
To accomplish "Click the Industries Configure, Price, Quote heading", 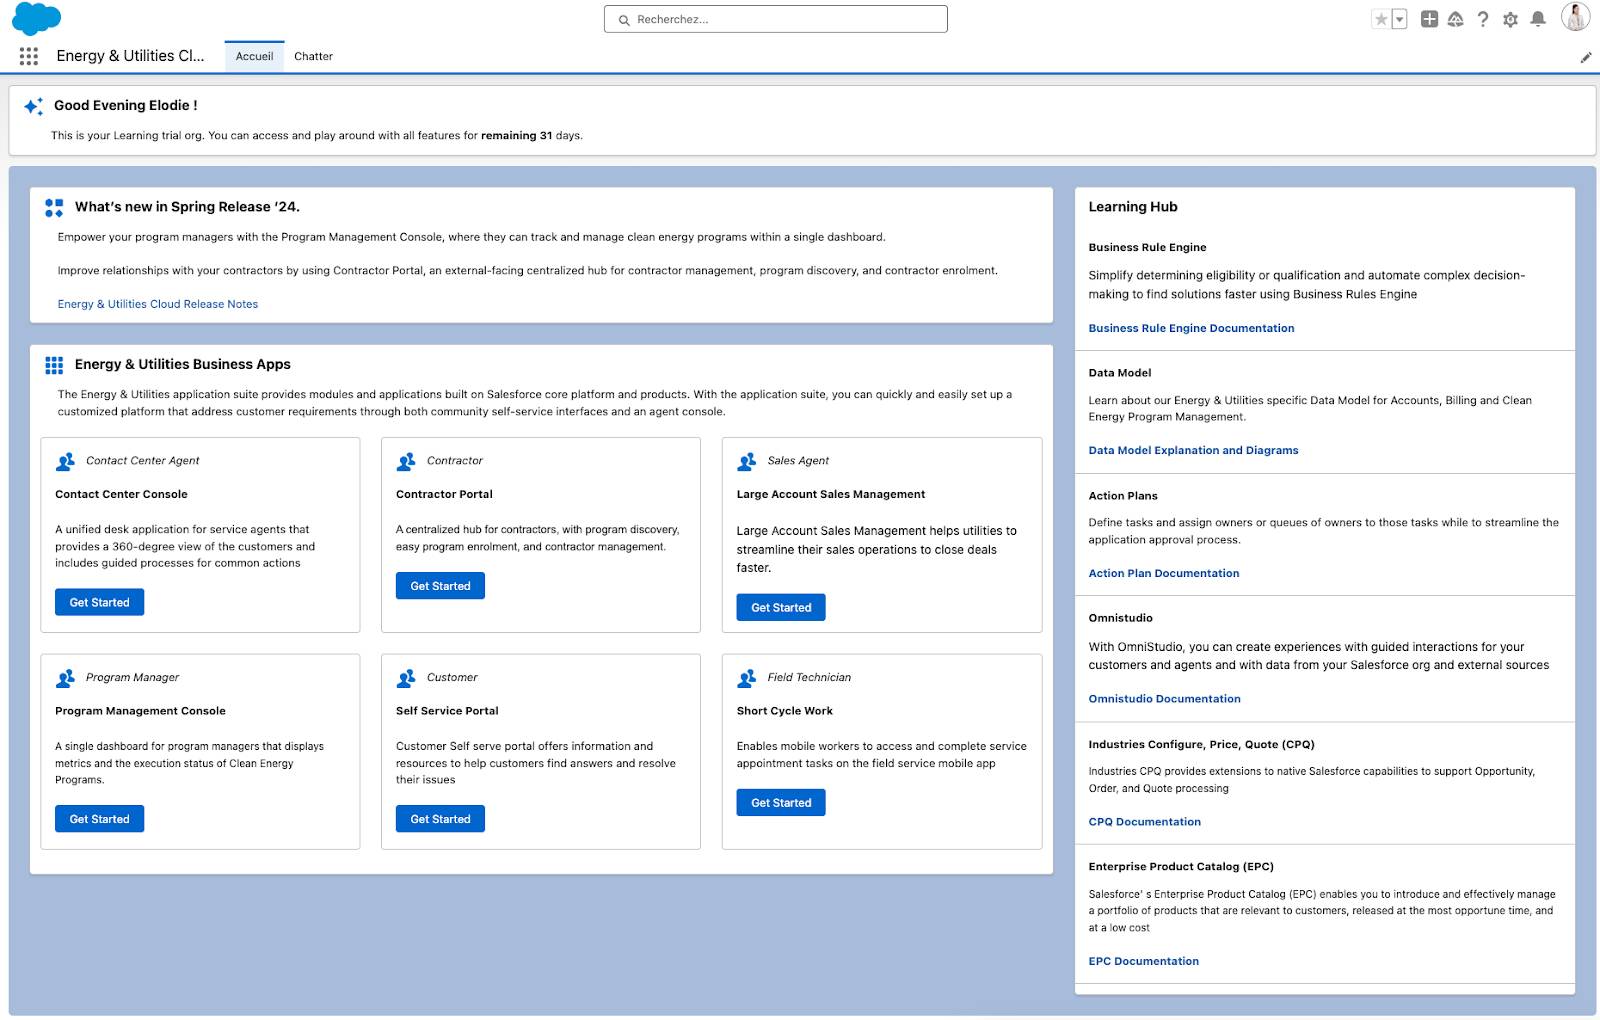I will 1201,744.
